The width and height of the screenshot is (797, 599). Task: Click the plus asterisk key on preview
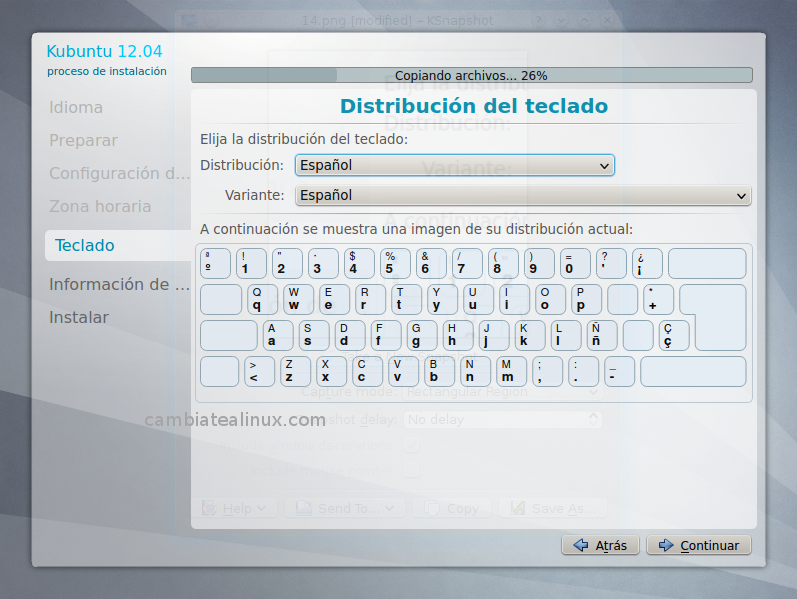(x=659, y=300)
